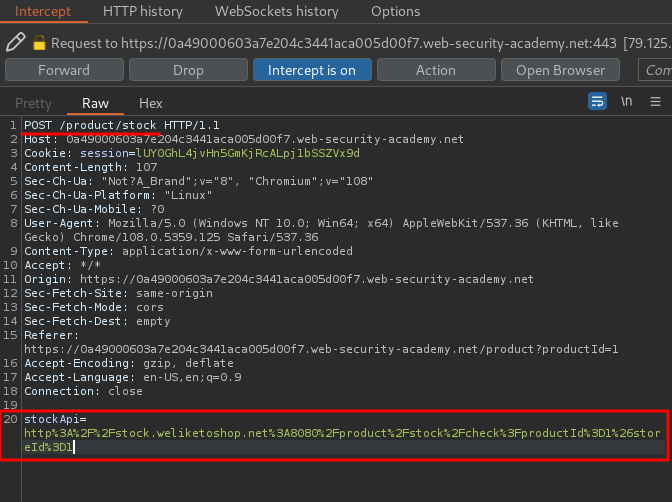Click the padlock HTTPS icon
Viewport: 672px width, 502px height.
pyautogui.click(x=39, y=43)
